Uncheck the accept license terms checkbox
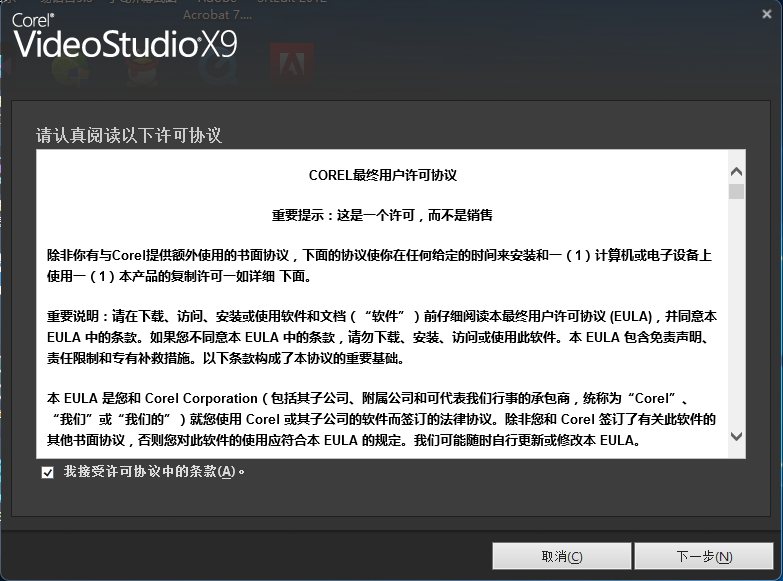 pyautogui.click(x=47, y=472)
